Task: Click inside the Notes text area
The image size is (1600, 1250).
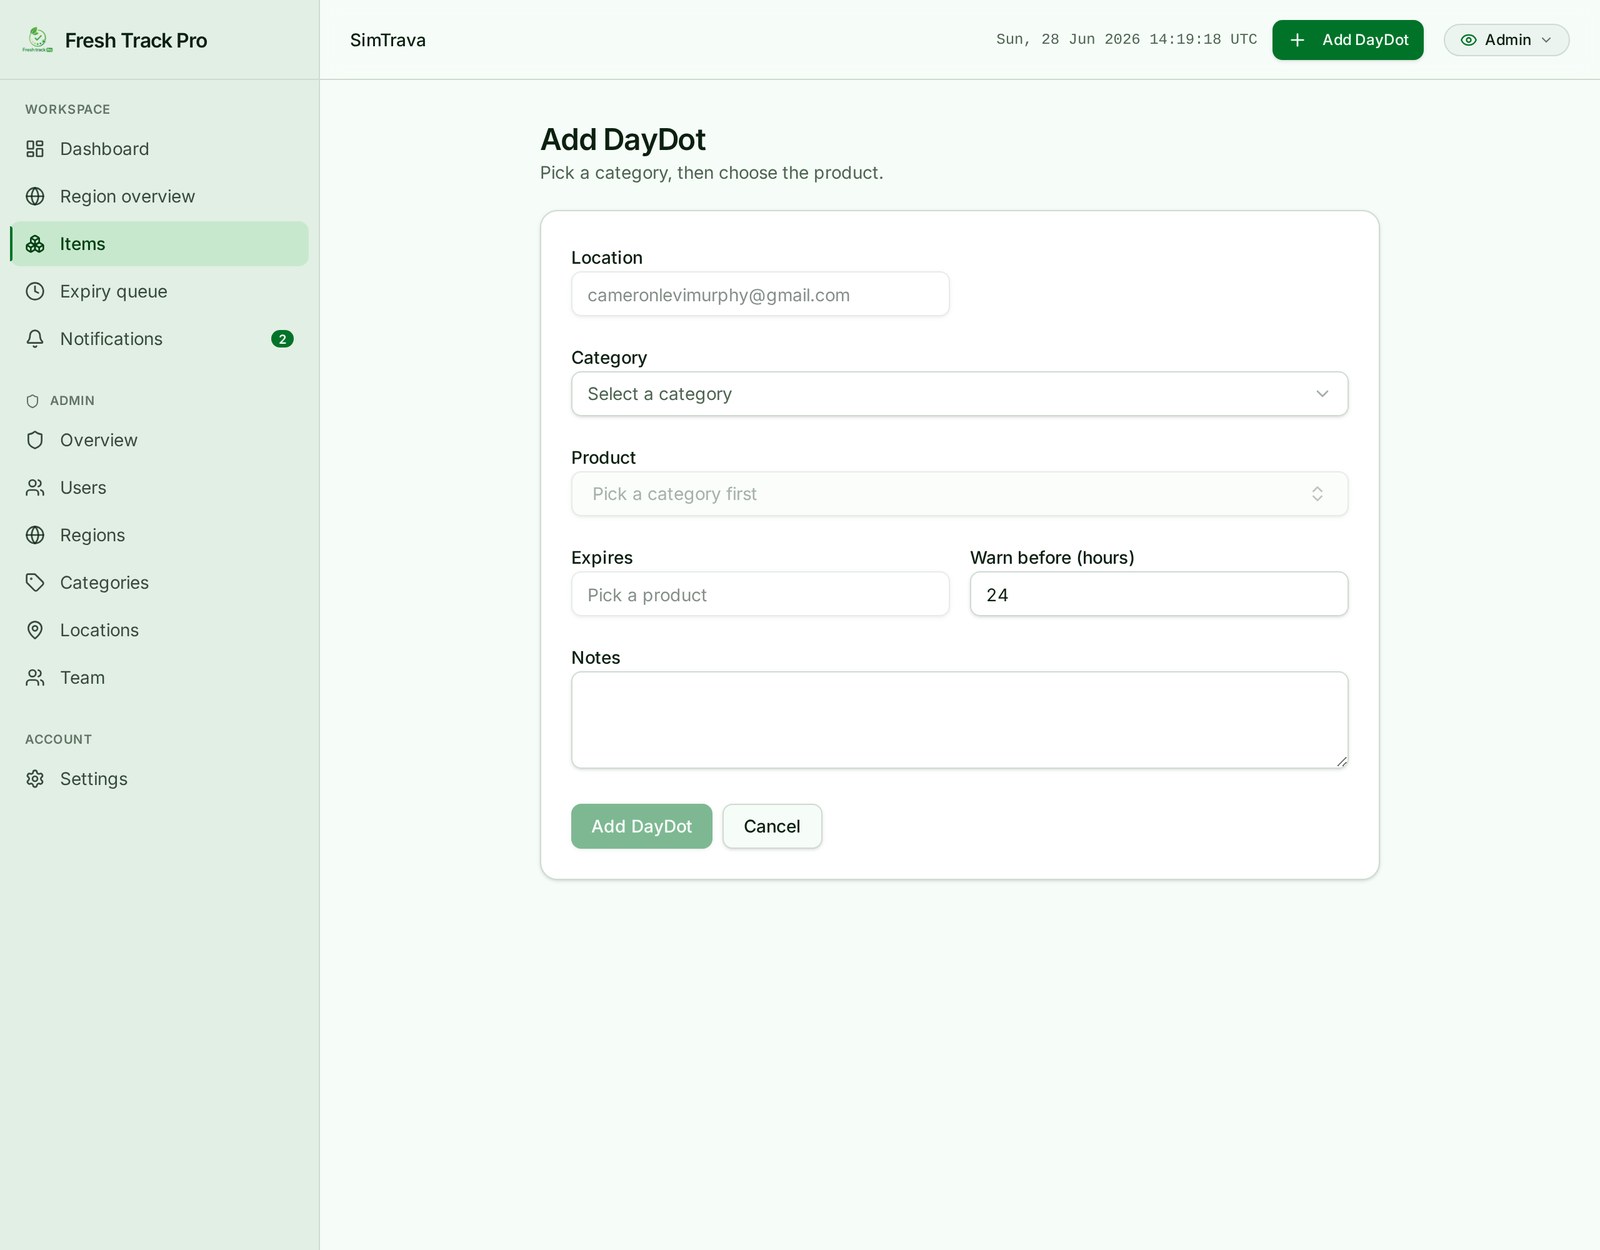Action: pyautogui.click(x=959, y=720)
